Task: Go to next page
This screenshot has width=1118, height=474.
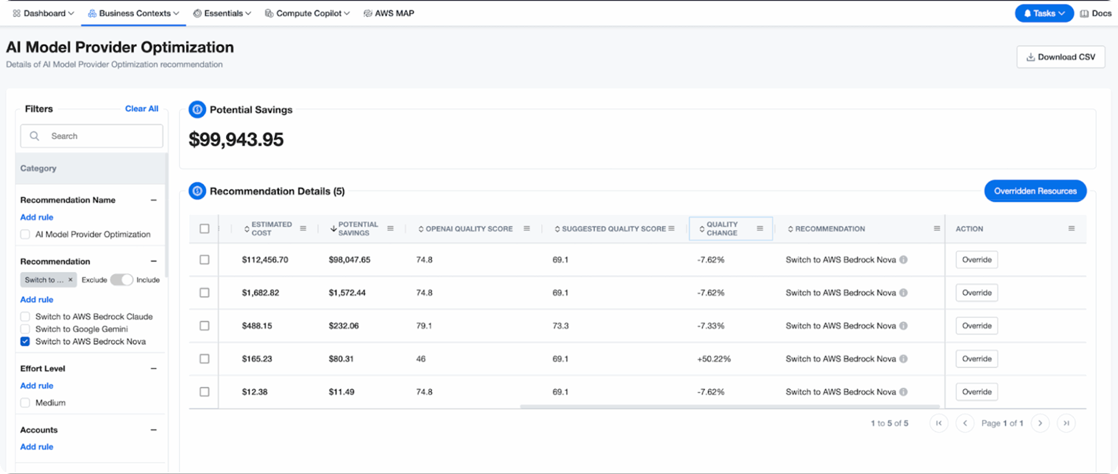Action: [x=1040, y=423]
